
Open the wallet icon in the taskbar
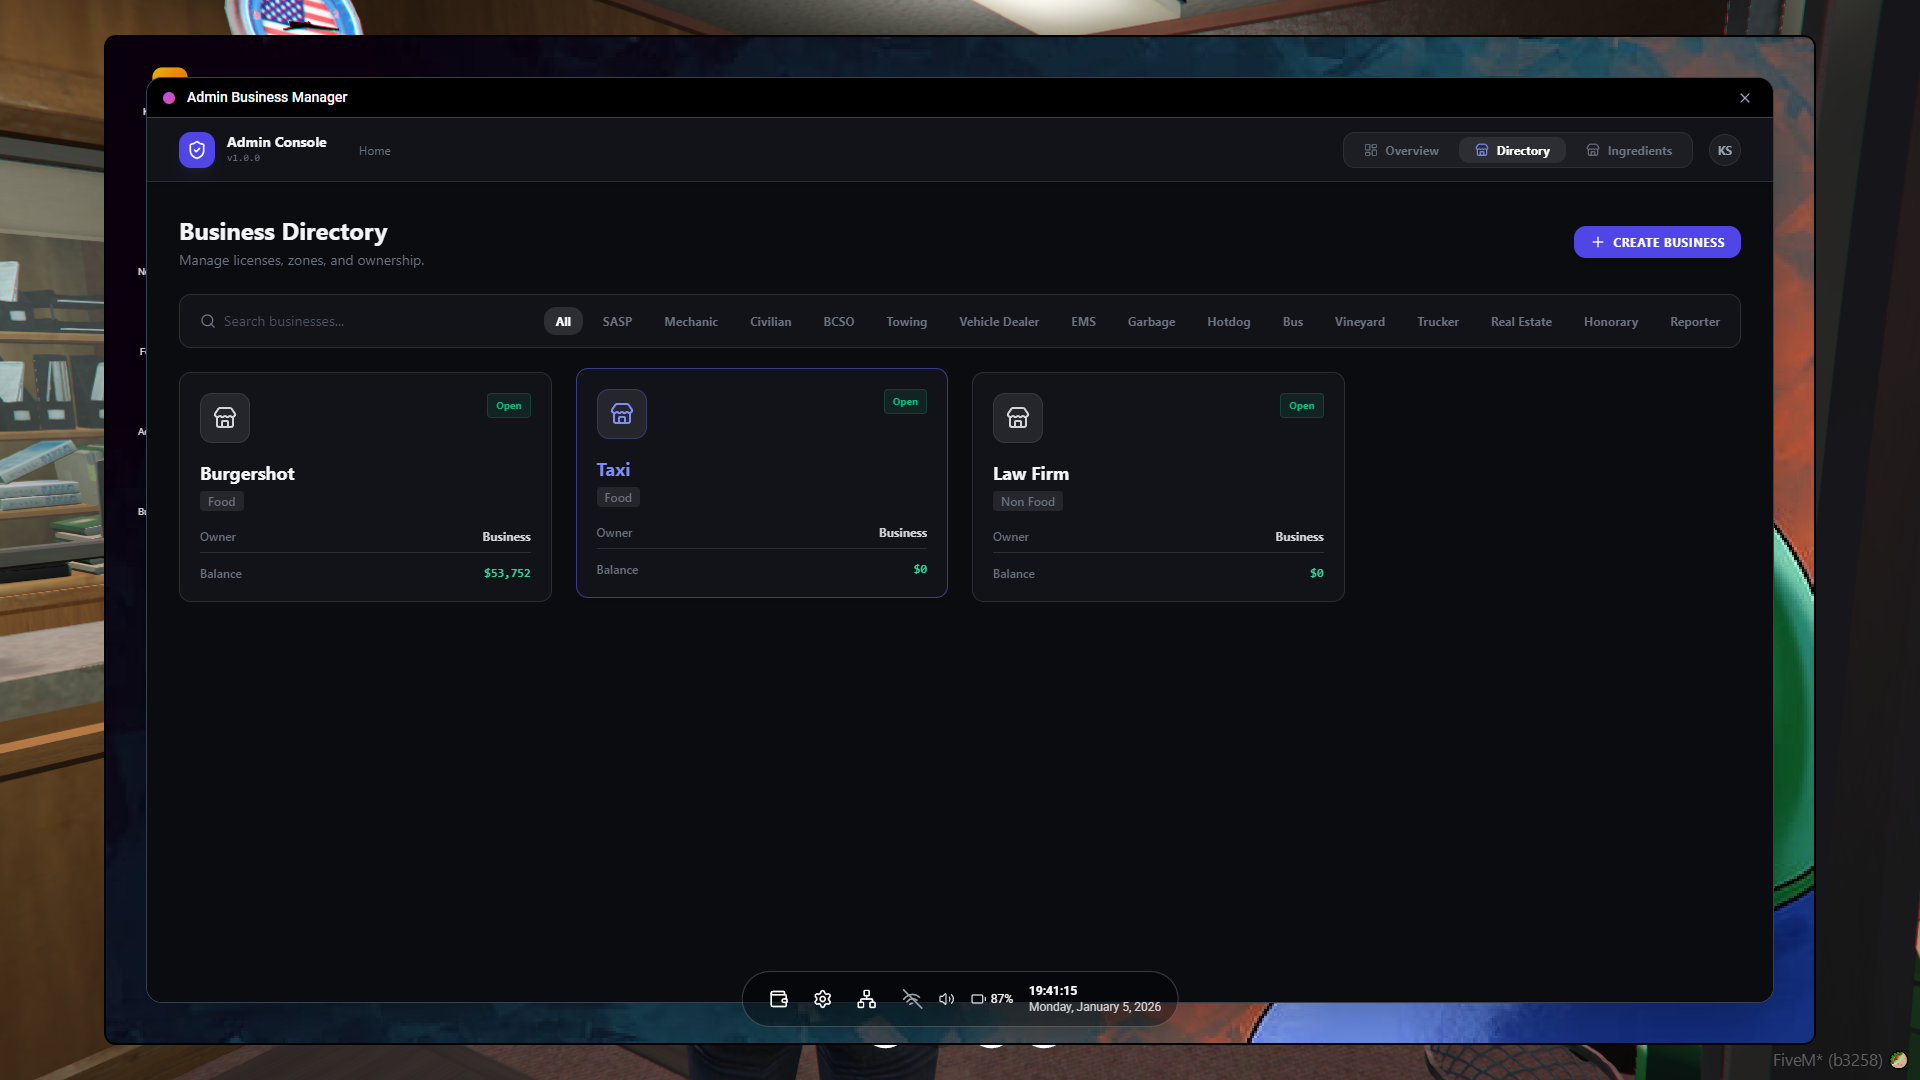[x=778, y=998]
